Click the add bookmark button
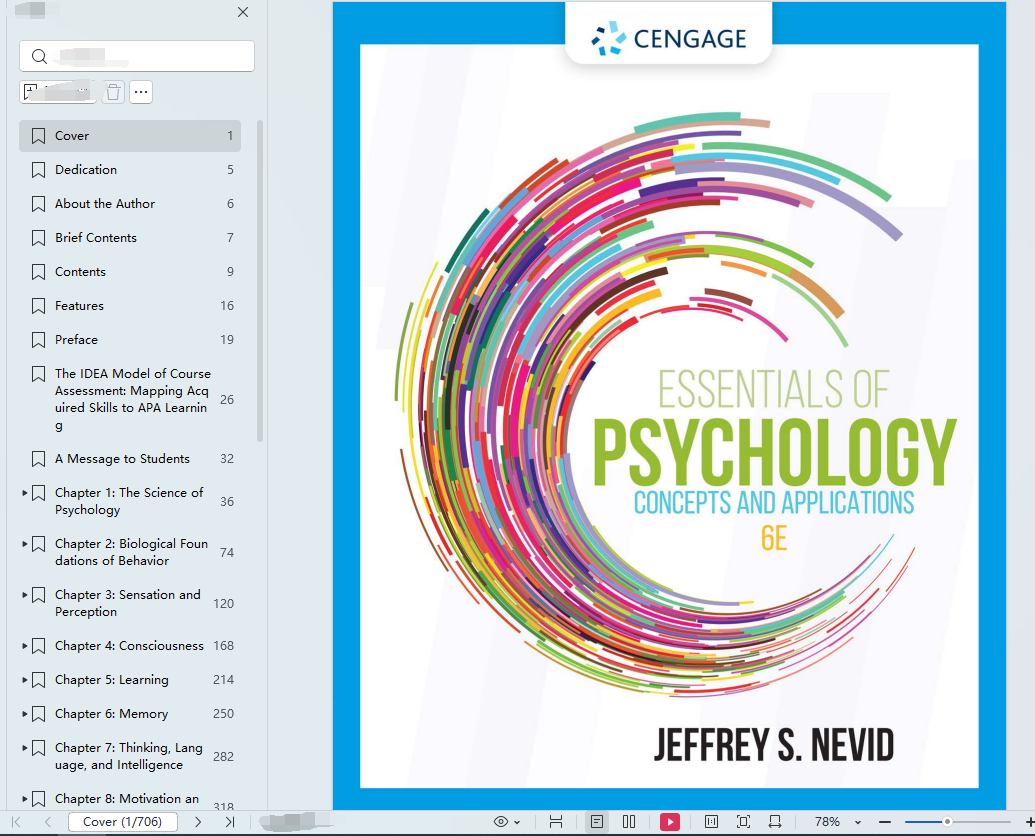This screenshot has width=1035, height=836. 57,92
